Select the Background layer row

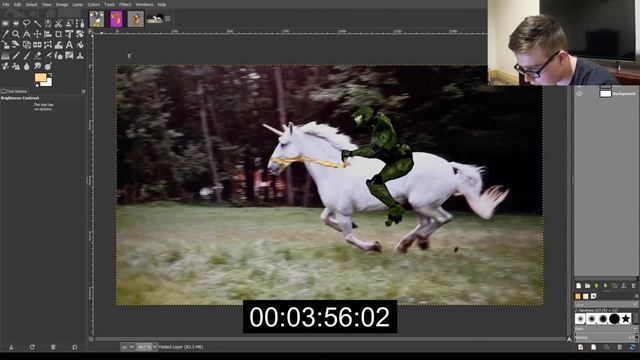pyautogui.click(x=606, y=93)
